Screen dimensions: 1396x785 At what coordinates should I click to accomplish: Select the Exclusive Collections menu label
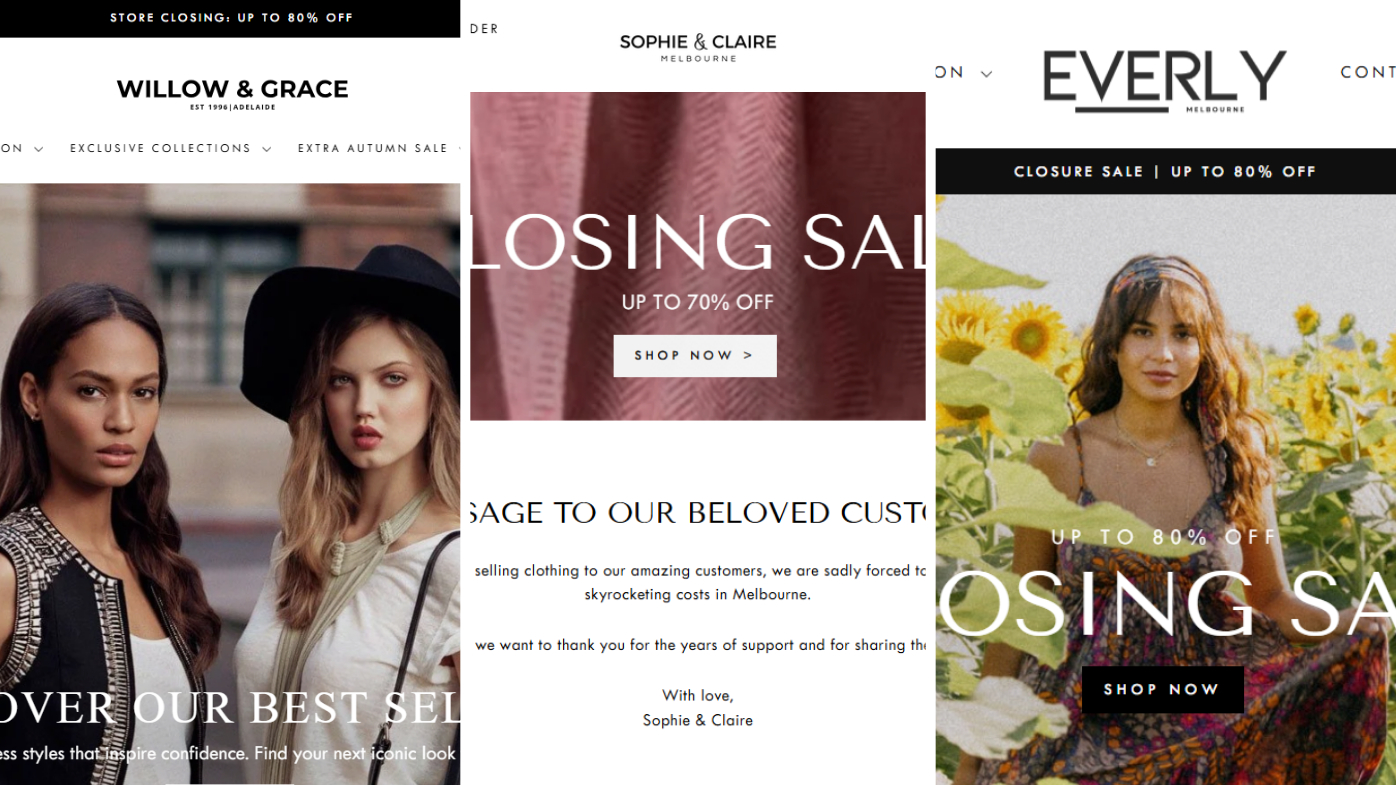(160, 148)
